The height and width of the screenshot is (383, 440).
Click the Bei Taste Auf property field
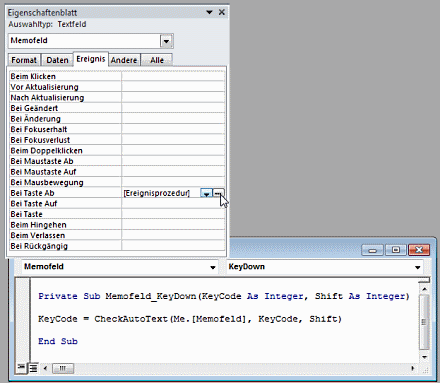pos(173,204)
